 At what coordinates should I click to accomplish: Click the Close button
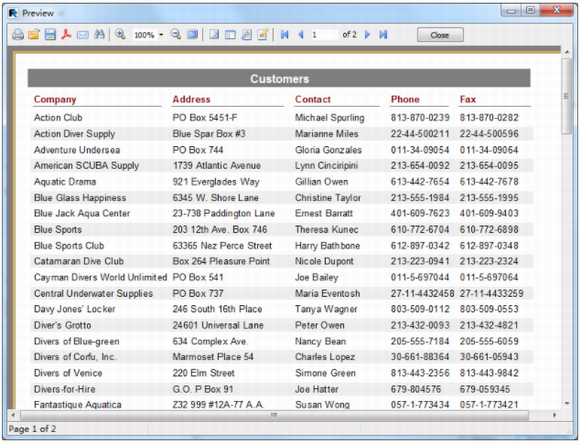point(440,35)
